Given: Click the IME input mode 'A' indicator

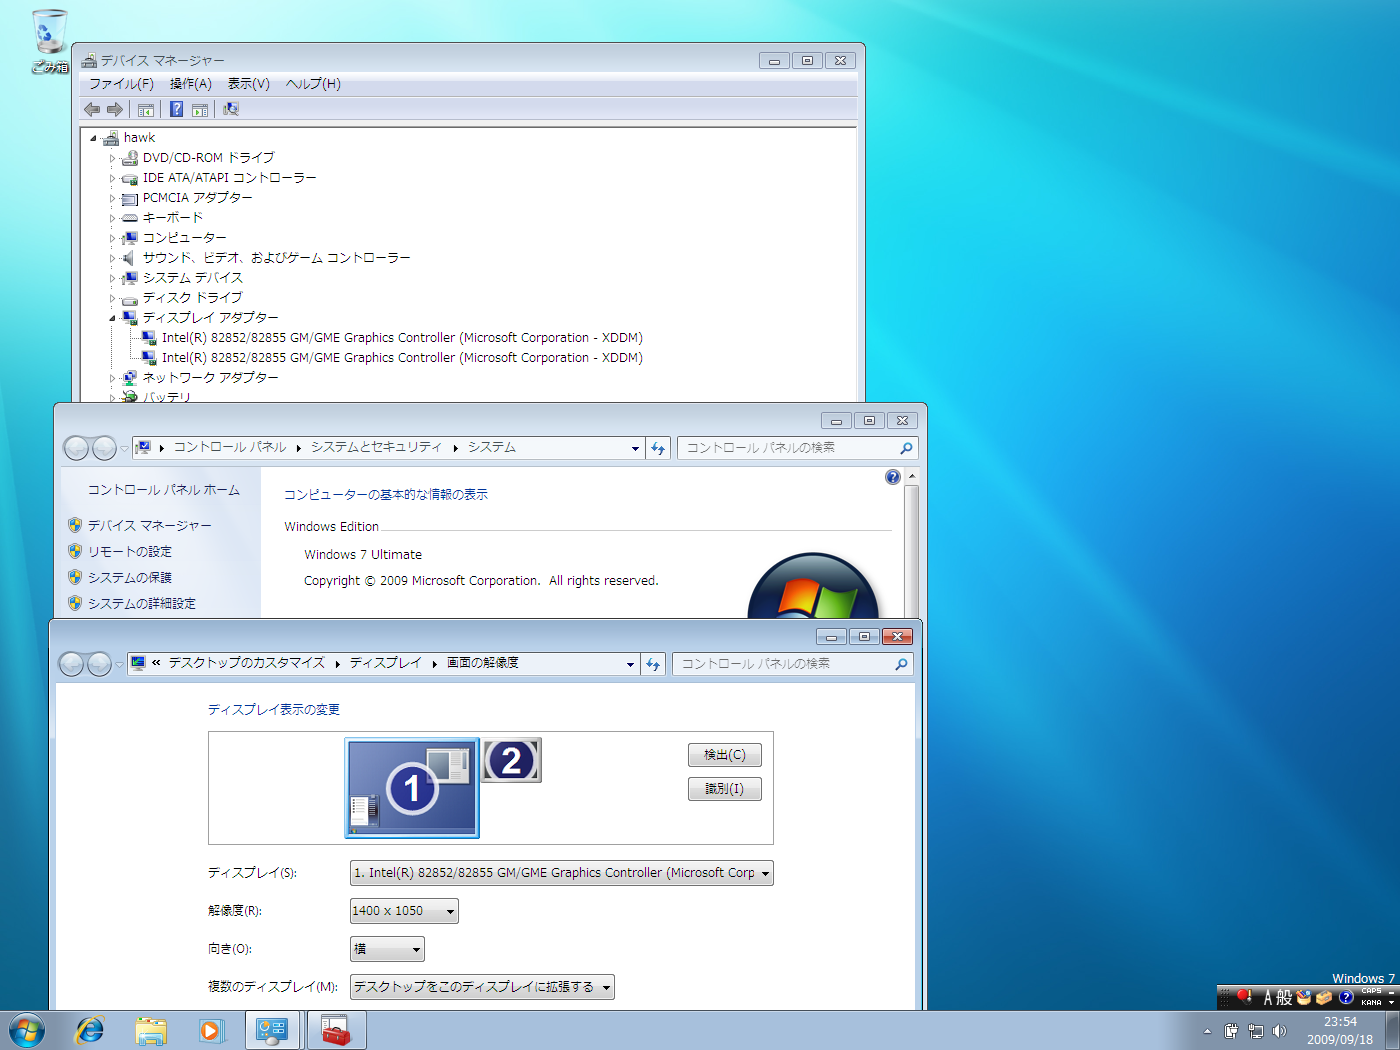Looking at the screenshot, I should [x=1268, y=997].
